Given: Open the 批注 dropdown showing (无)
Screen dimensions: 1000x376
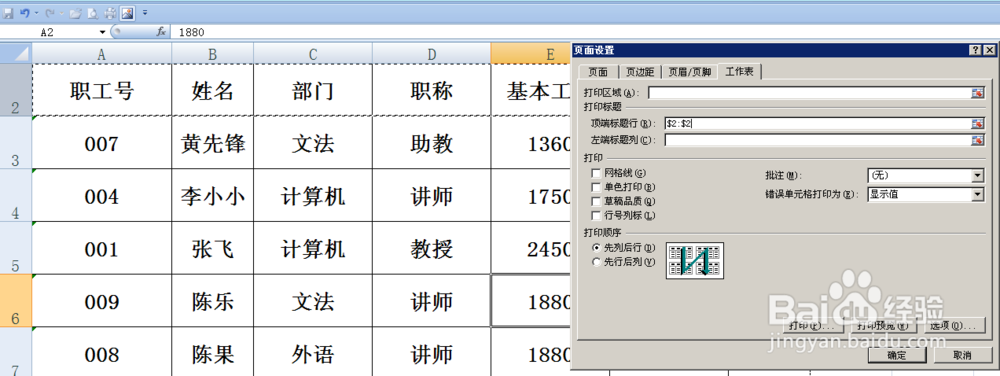Looking at the screenshot, I should 926,175.
